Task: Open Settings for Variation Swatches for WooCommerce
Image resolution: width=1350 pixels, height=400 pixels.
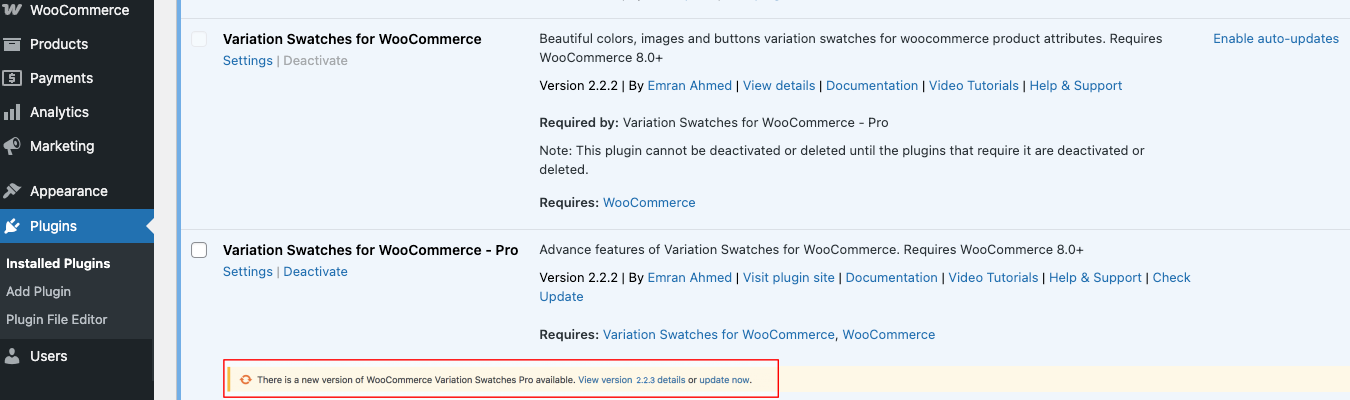Action: tap(247, 61)
